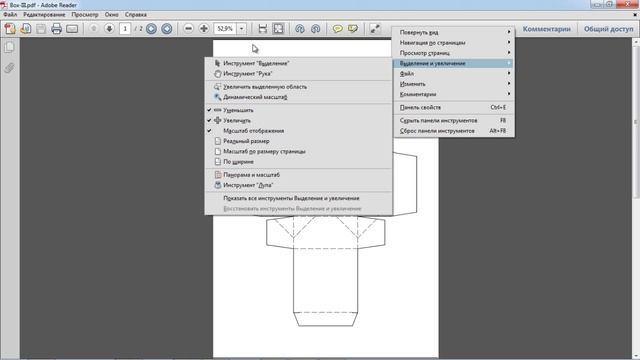Enable Масштаб по размеру страницы item

coord(298,151)
